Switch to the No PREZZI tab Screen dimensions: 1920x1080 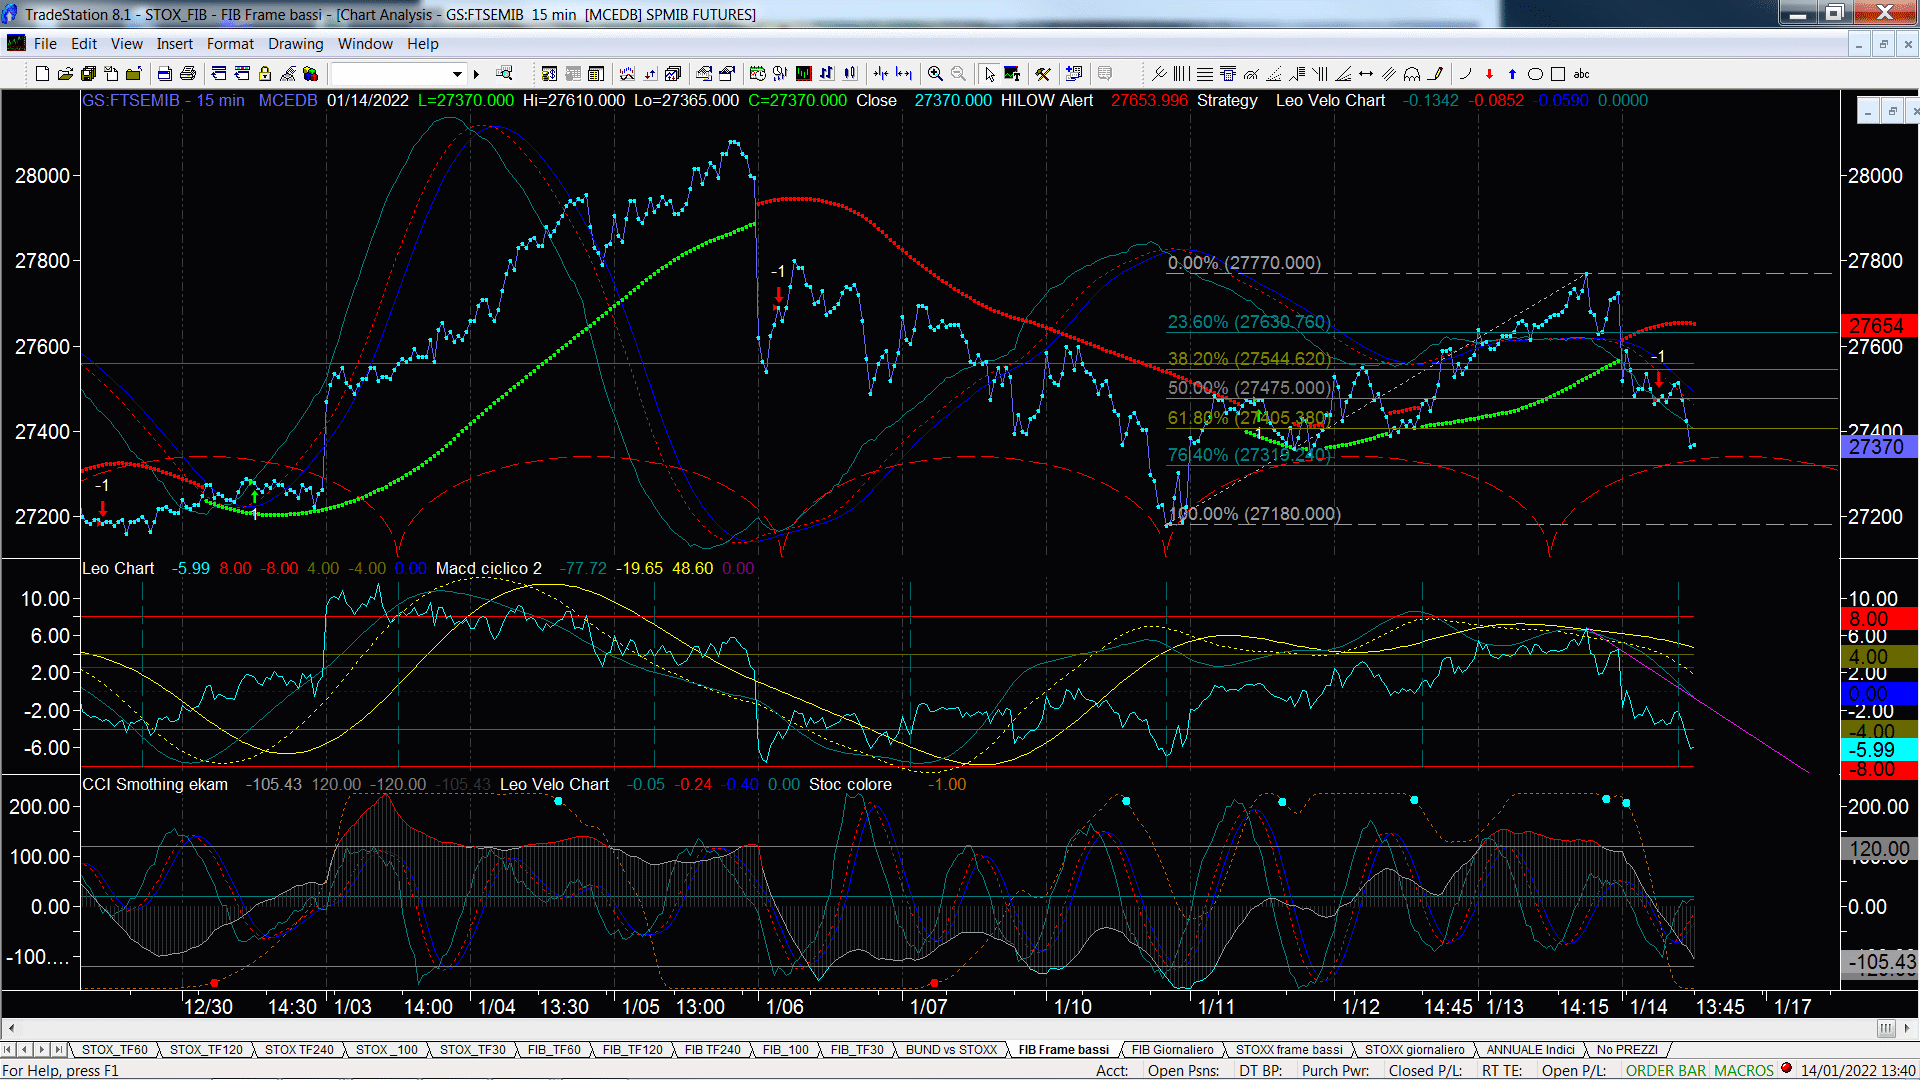coord(1627,1049)
